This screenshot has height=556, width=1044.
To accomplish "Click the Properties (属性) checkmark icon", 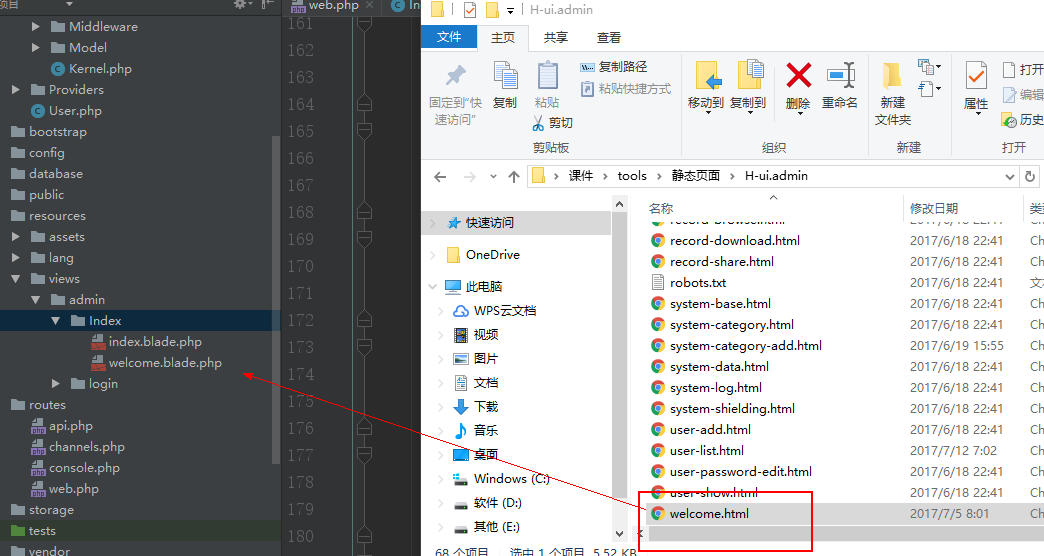I will (x=975, y=76).
